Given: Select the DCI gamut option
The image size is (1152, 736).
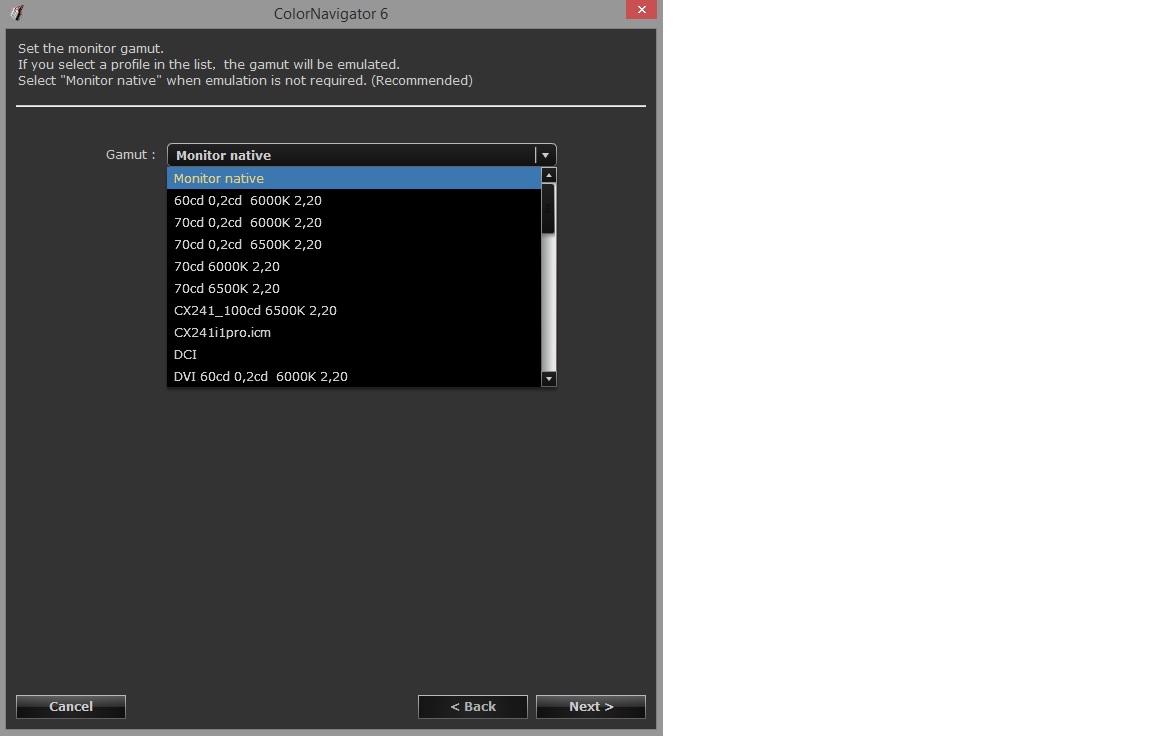Looking at the screenshot, I should 353,355.
